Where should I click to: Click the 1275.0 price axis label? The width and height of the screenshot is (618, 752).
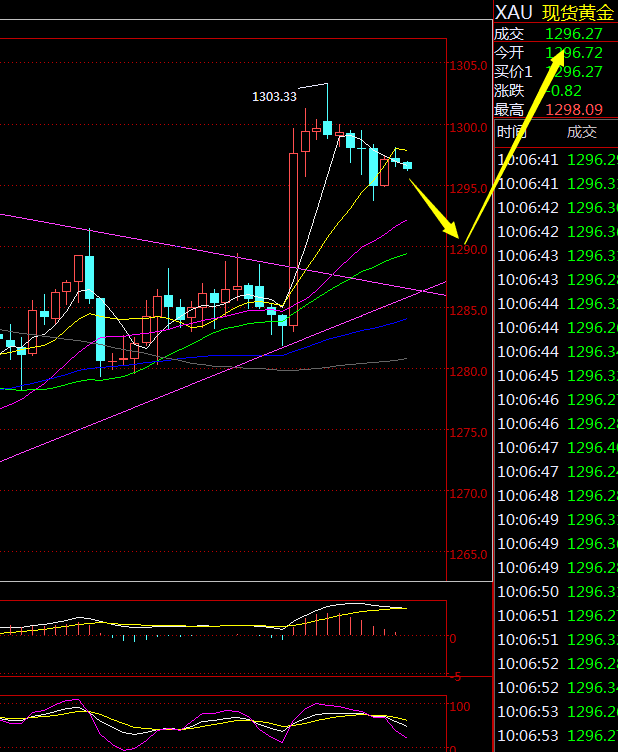(x=468, y=433)
